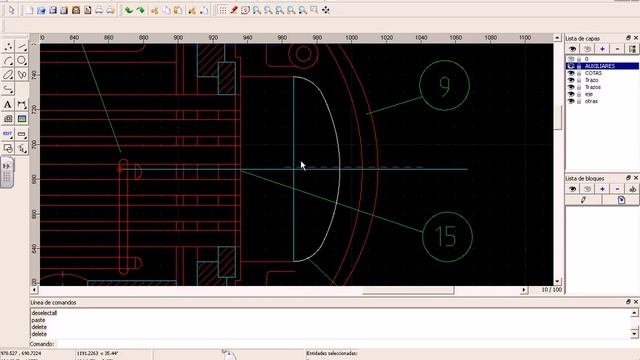Save the current drawing
The width and height of the screenshot is (640, 360).
click(x=53, y=10)
